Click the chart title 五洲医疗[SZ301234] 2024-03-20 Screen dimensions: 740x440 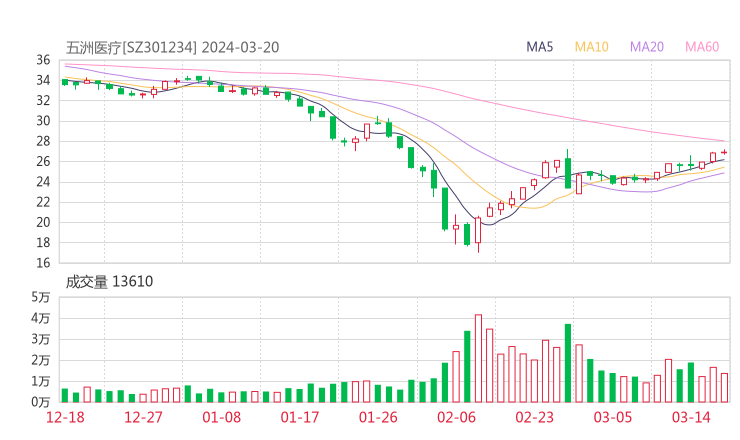click(172, 48)
